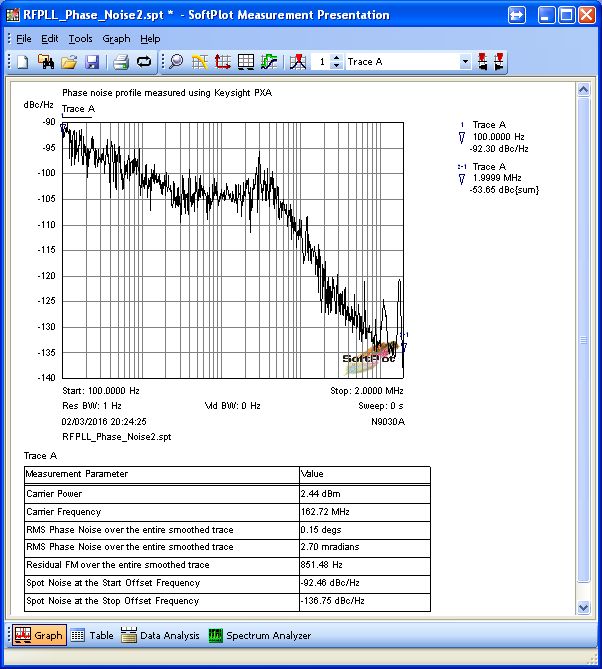602x669 pixels.
Task: Click the scroll down arrow of vertical scrollbar
Action: (x=583, y=607)
